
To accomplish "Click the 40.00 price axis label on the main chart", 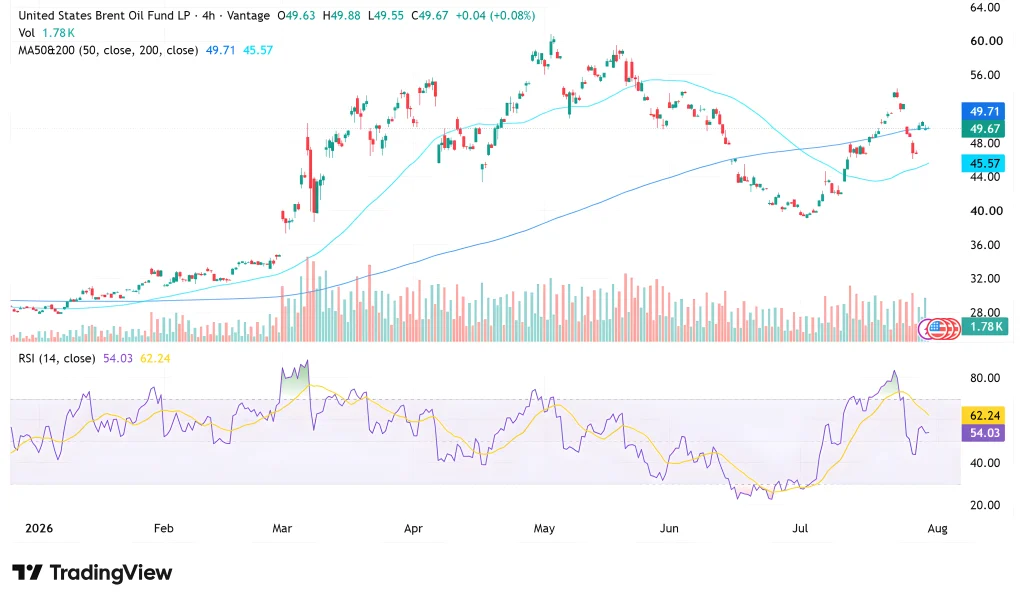I will 986,211.
